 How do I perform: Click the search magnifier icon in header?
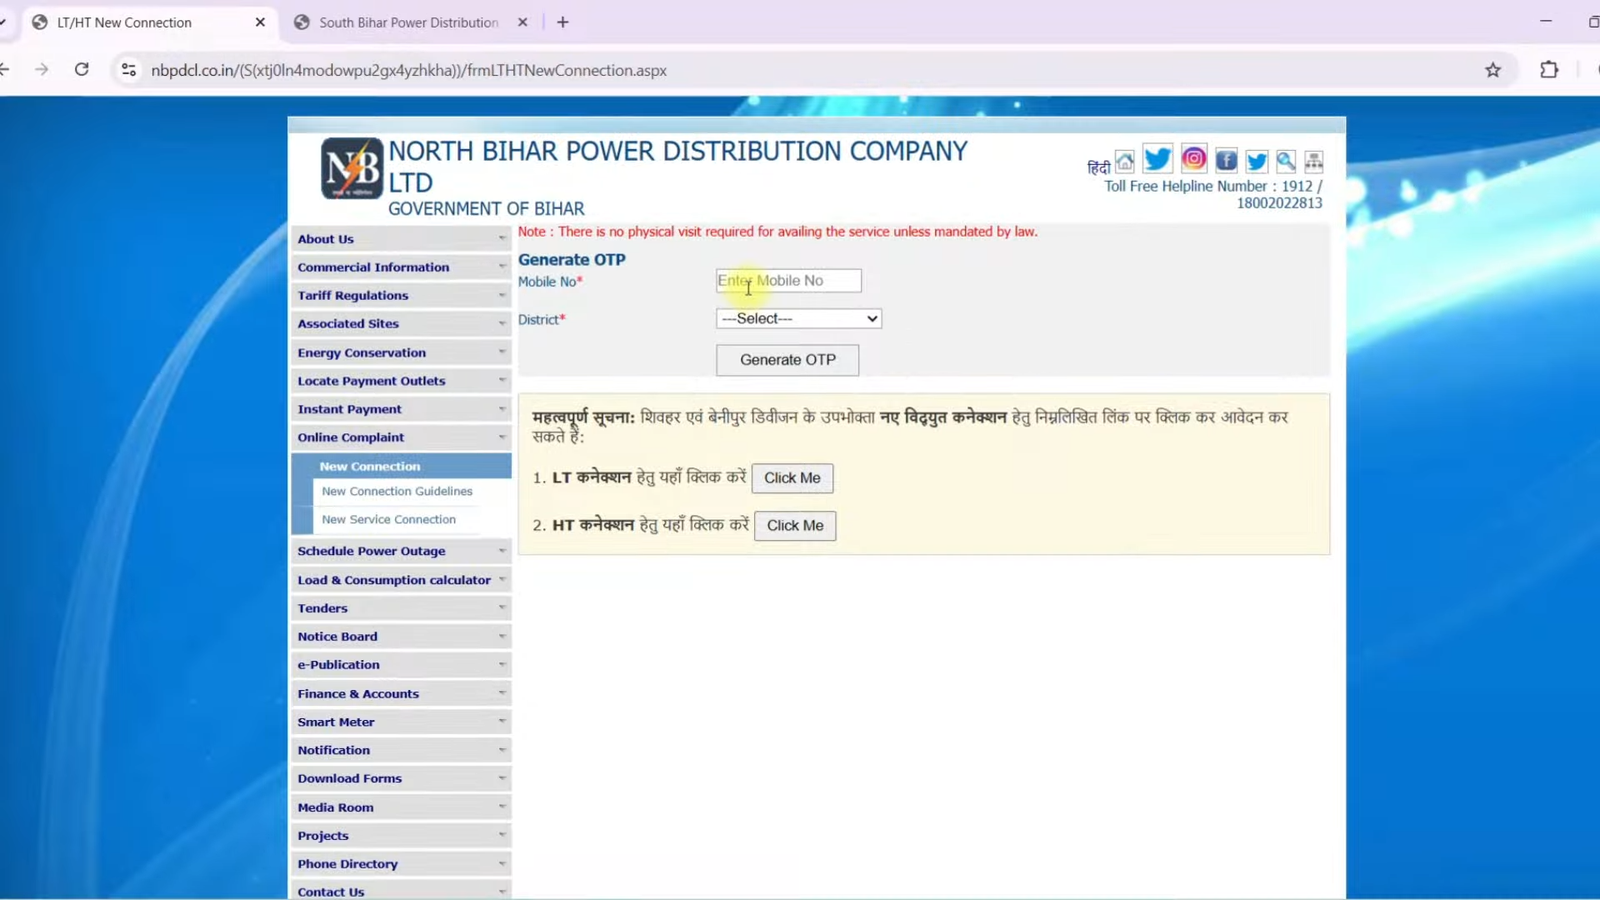point(1285,159)
